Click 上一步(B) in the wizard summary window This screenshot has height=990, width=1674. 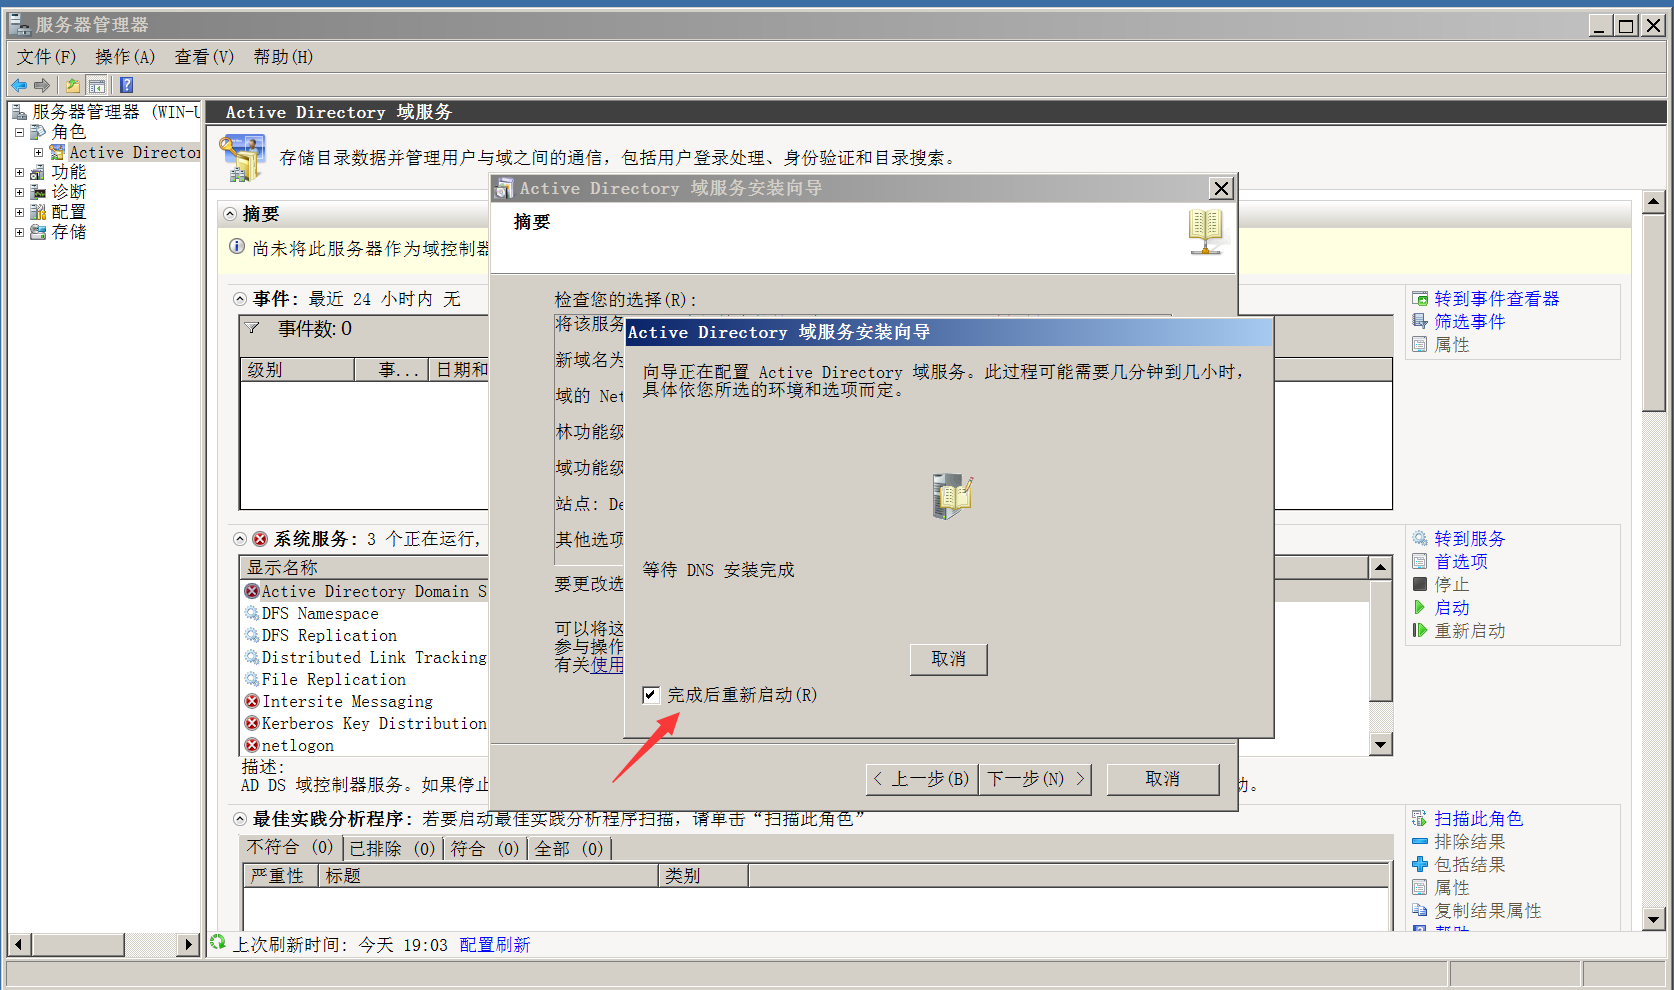point(921,779)
